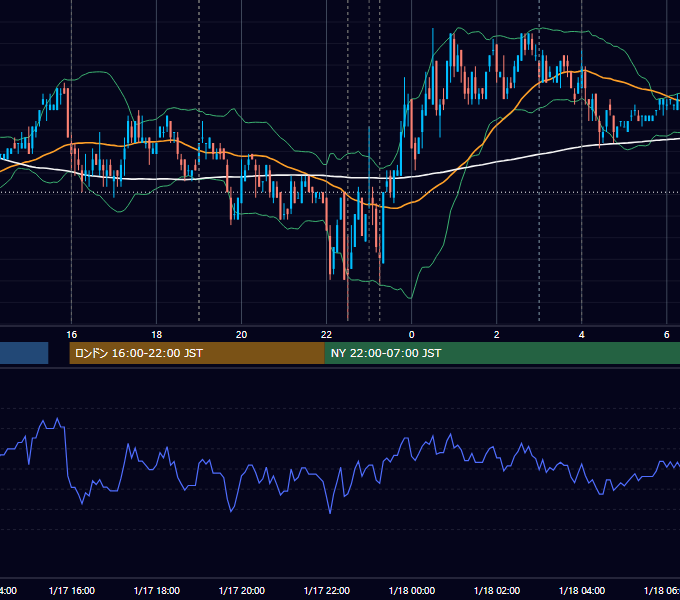Click the 1/17 20:00 time label

coord(242,590)
